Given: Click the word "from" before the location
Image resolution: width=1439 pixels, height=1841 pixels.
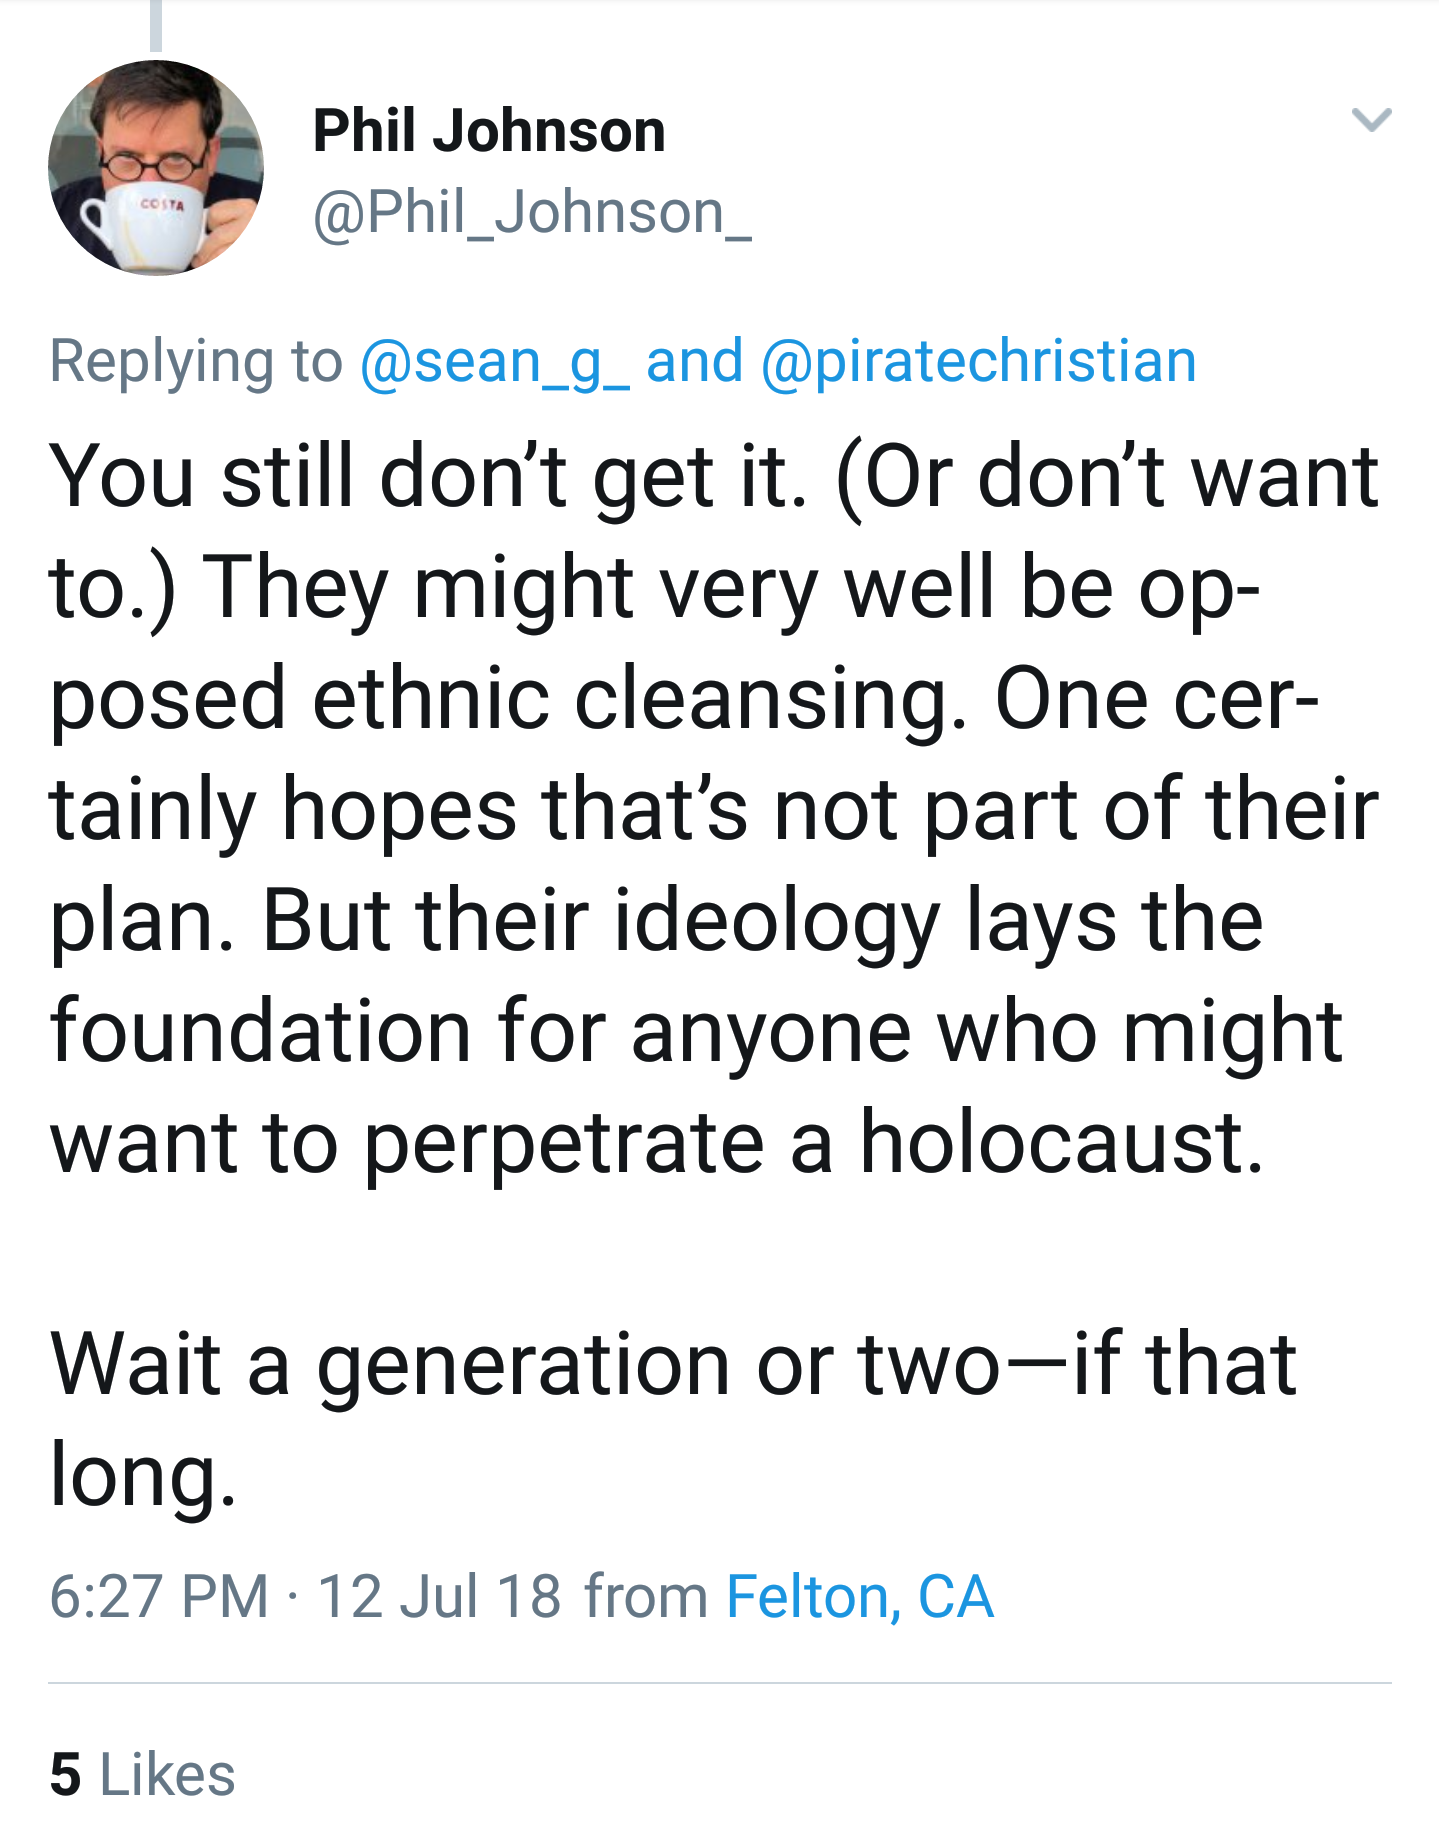Looking at the screenshot, I should [x=646, y=1595].
